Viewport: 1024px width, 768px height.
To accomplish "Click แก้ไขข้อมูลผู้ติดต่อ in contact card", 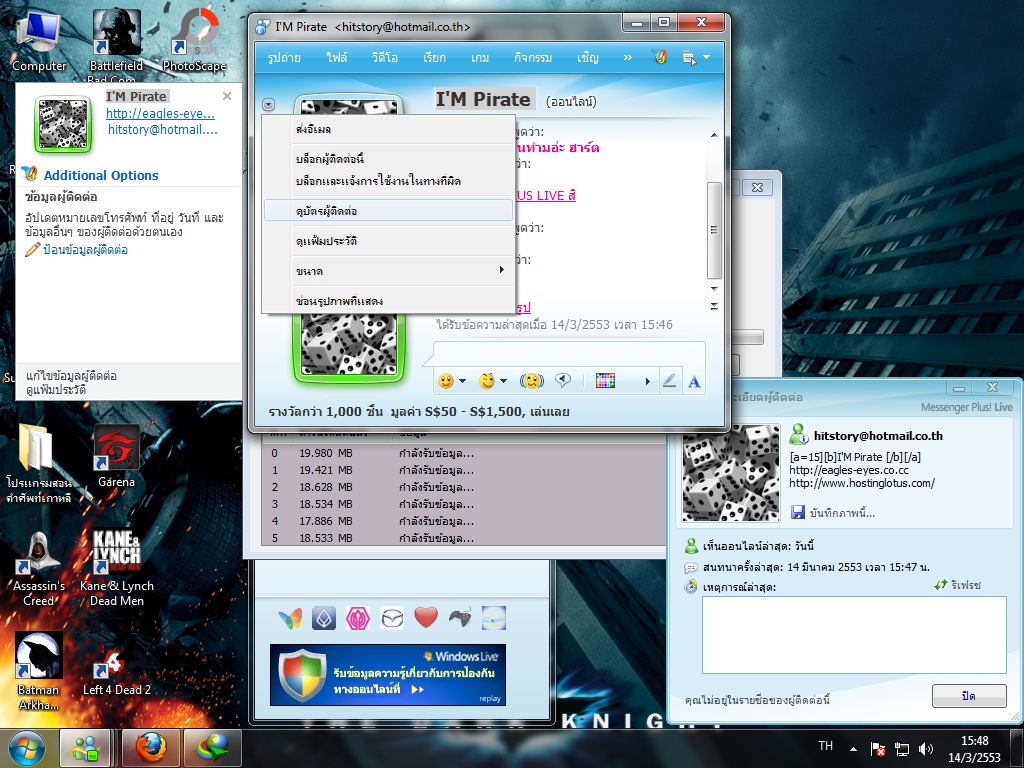I will [x=71, y=376].
